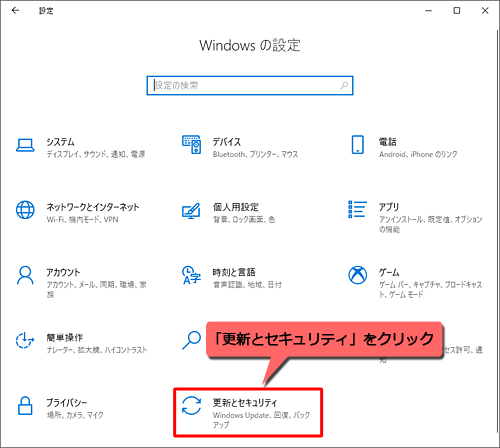Click the Xbox icon for ゲーム

click(358, 275)
